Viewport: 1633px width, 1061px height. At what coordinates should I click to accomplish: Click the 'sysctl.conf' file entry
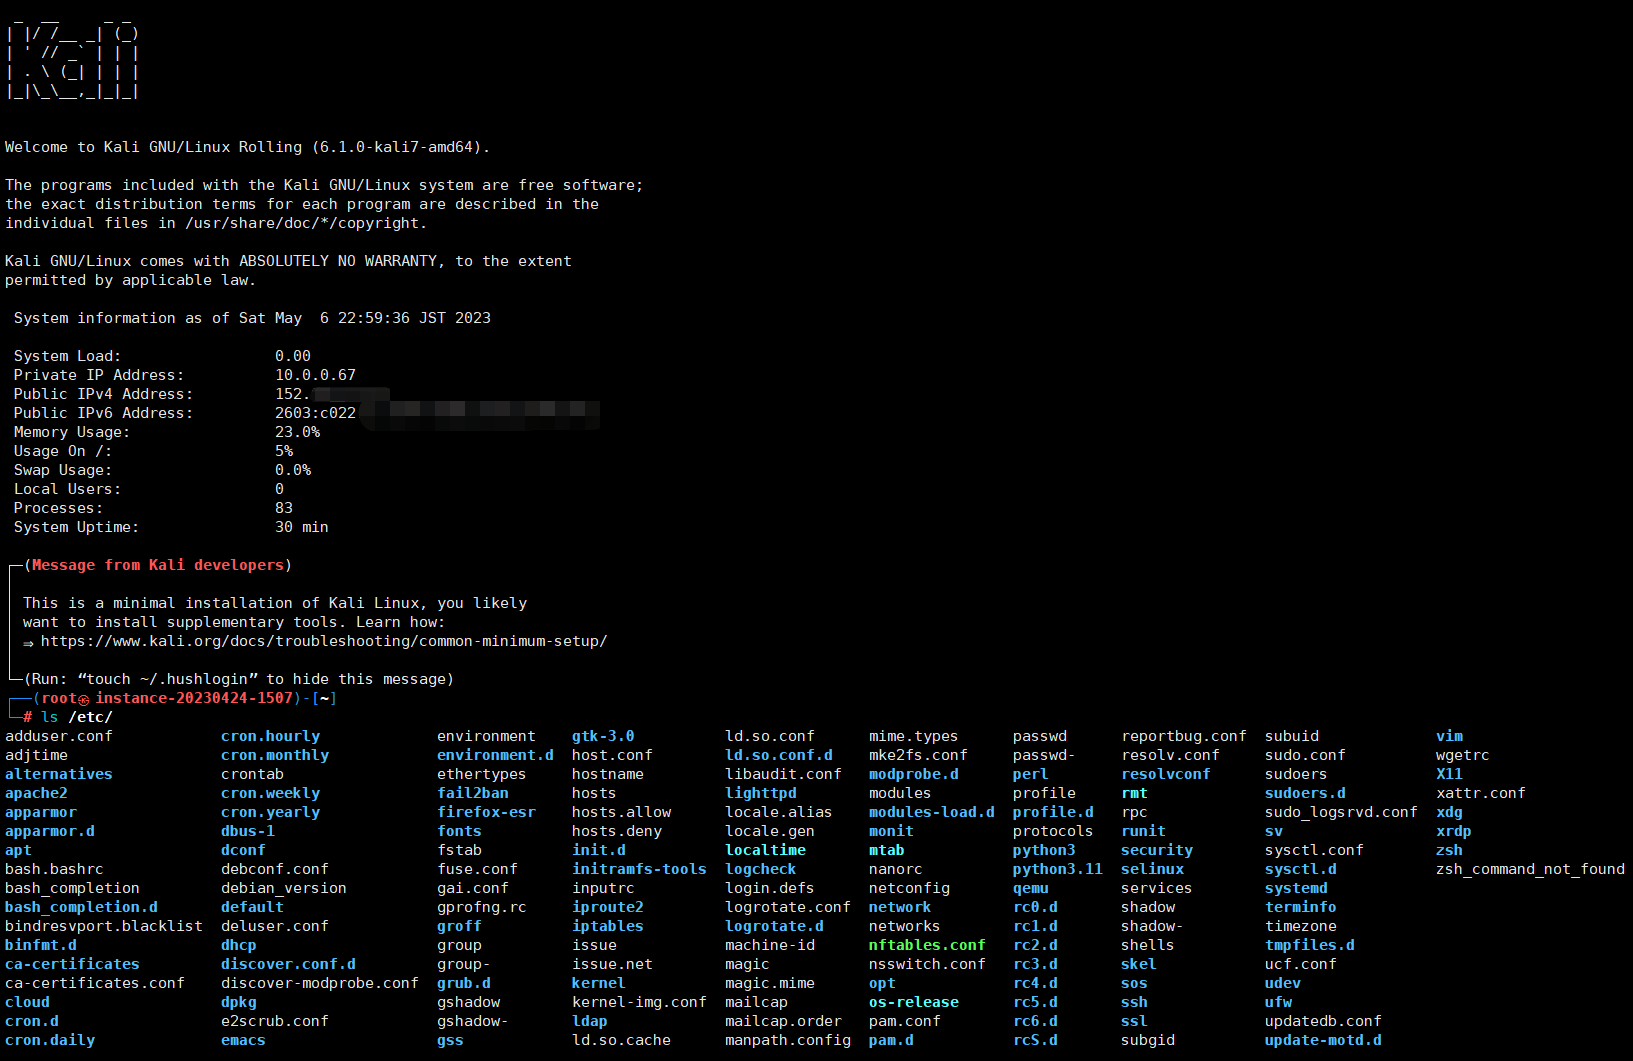[1314, 850]
